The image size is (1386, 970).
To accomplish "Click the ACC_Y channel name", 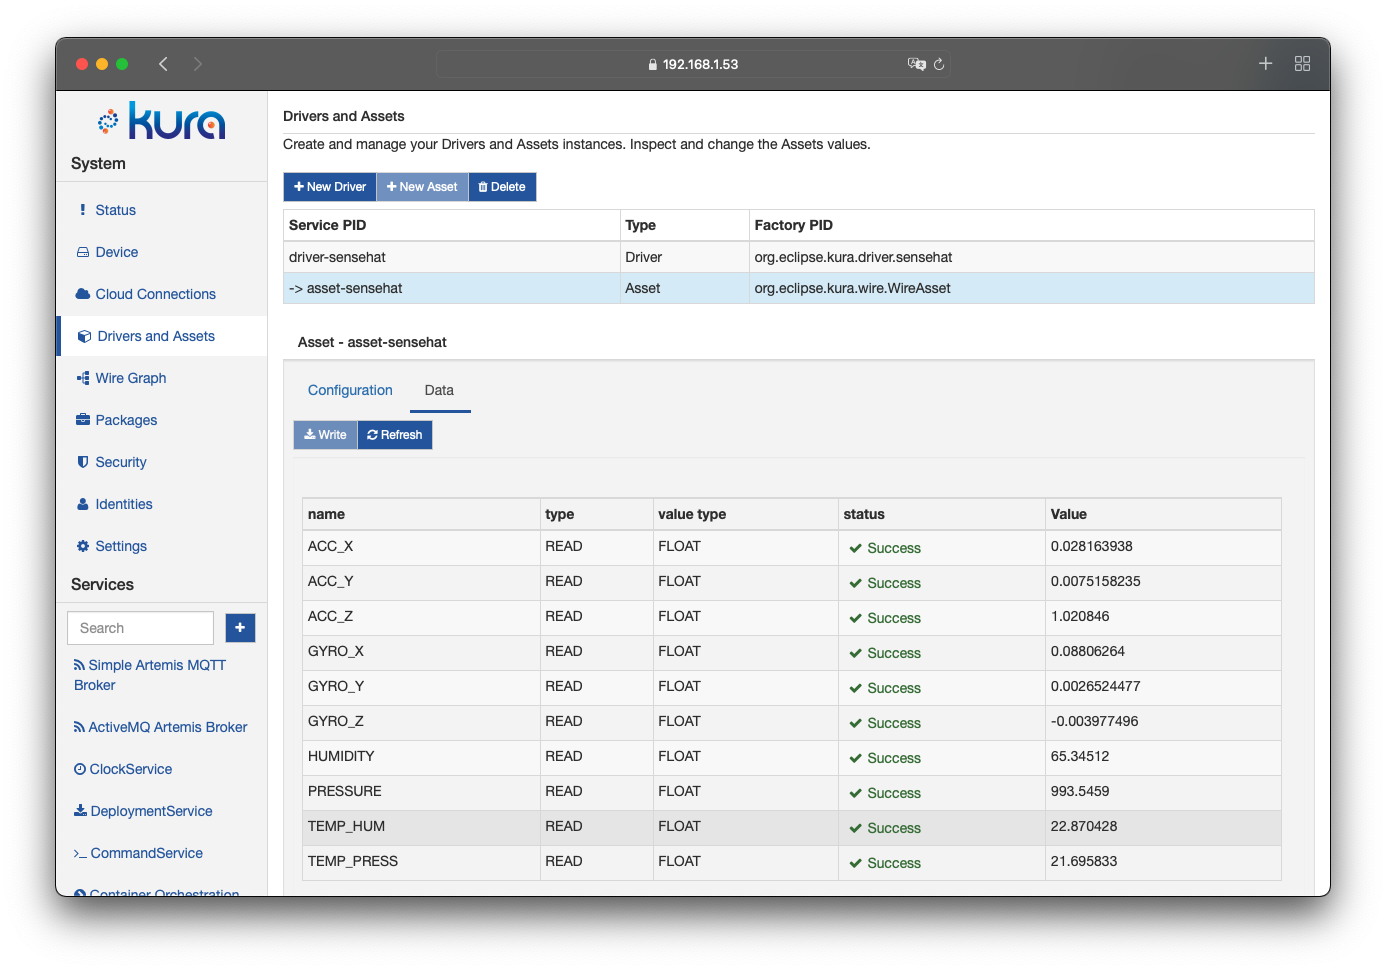I will 330,581.
